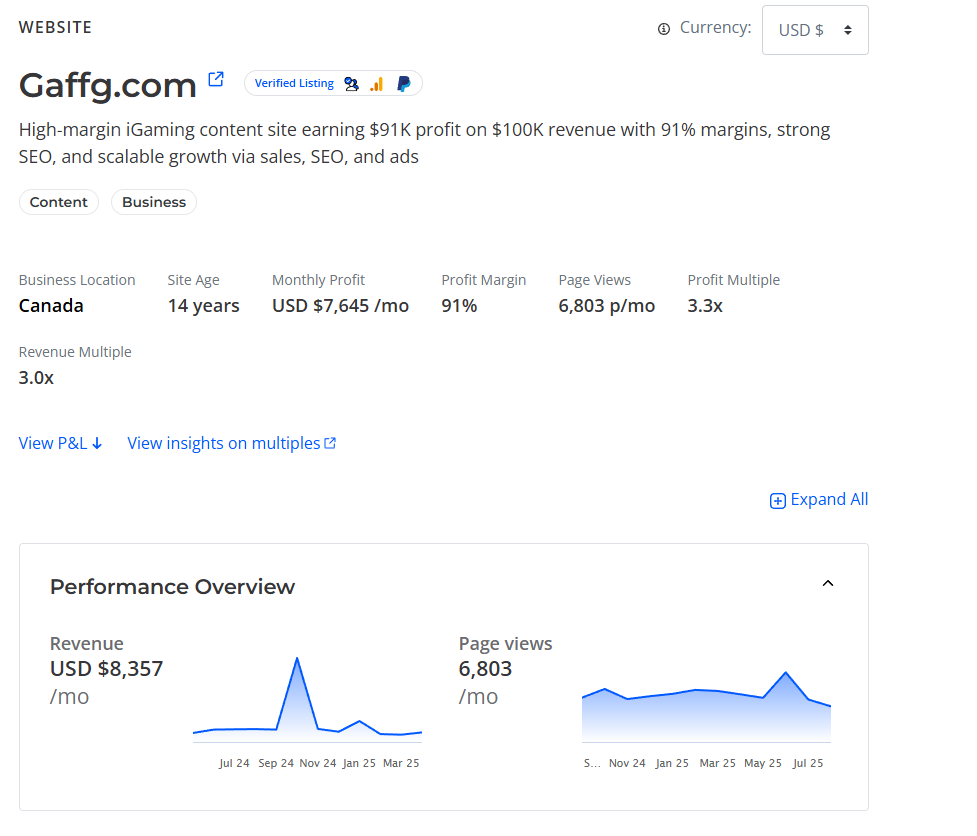This screenshot has width=977, height=836.
Task: Click the Gaffg.com listing title
Action: pyautogui.click(x=108, y=86)
